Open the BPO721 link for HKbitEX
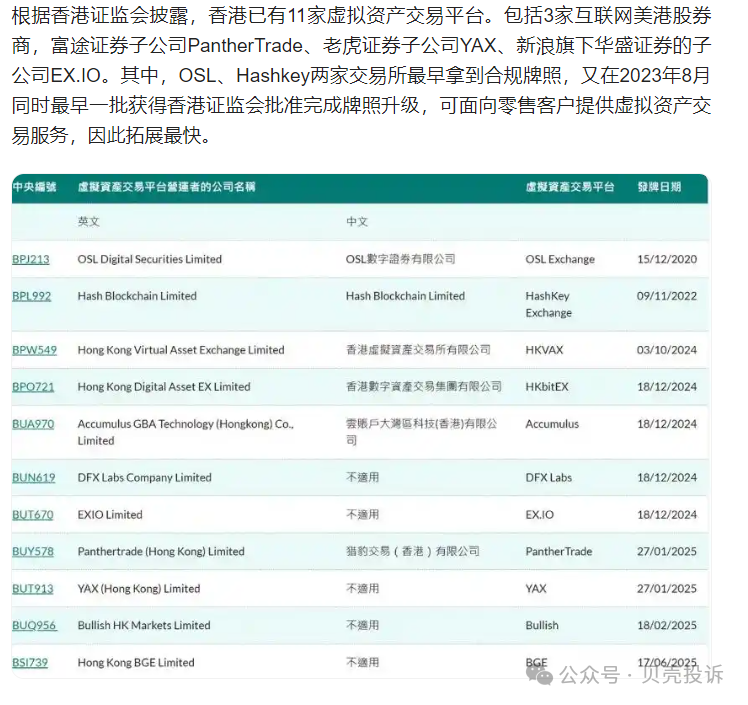Screen dimensions: 748x705 coord(33,387)
